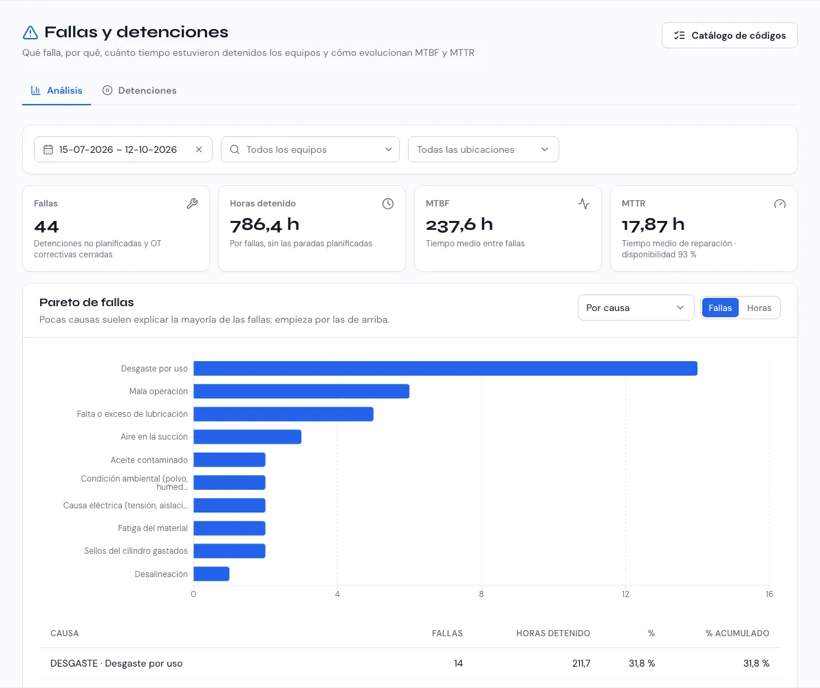Click the magnifier icon in the equipment filter
This screenshot has height=688, width=820.
point(235,150)
